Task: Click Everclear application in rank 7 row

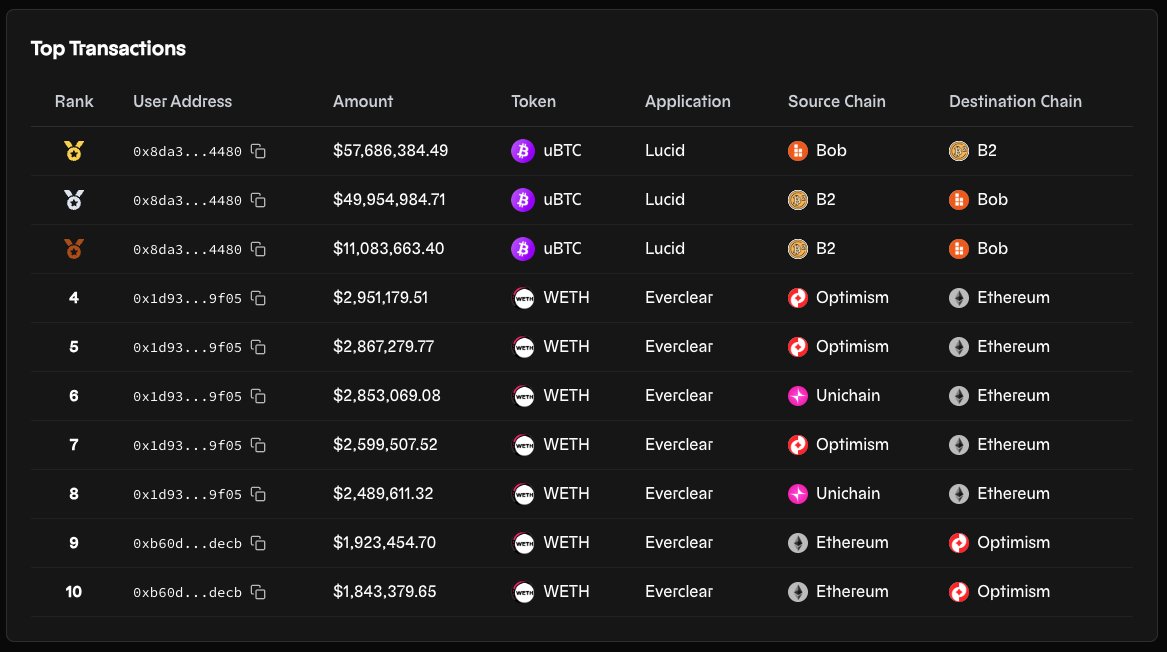Action: pos(679,444)
